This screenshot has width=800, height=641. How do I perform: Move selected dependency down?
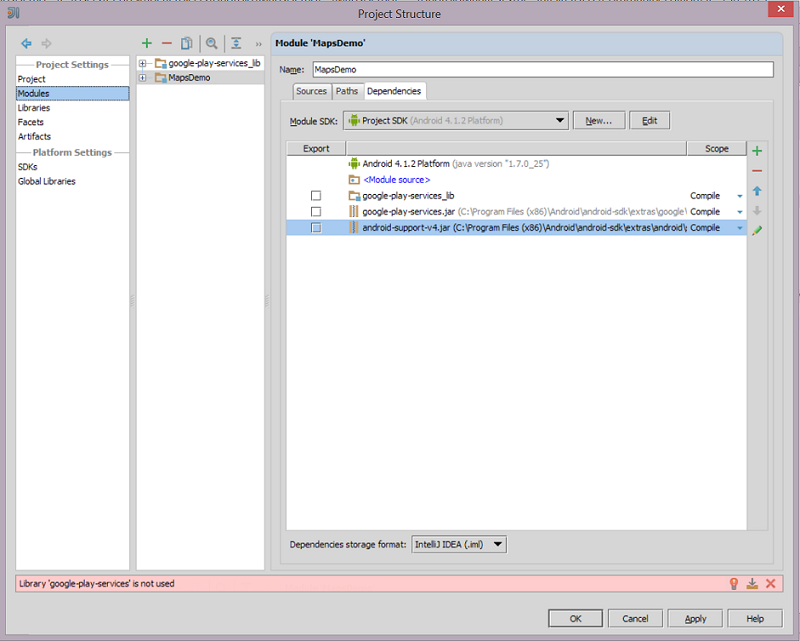tap(757, 210)
